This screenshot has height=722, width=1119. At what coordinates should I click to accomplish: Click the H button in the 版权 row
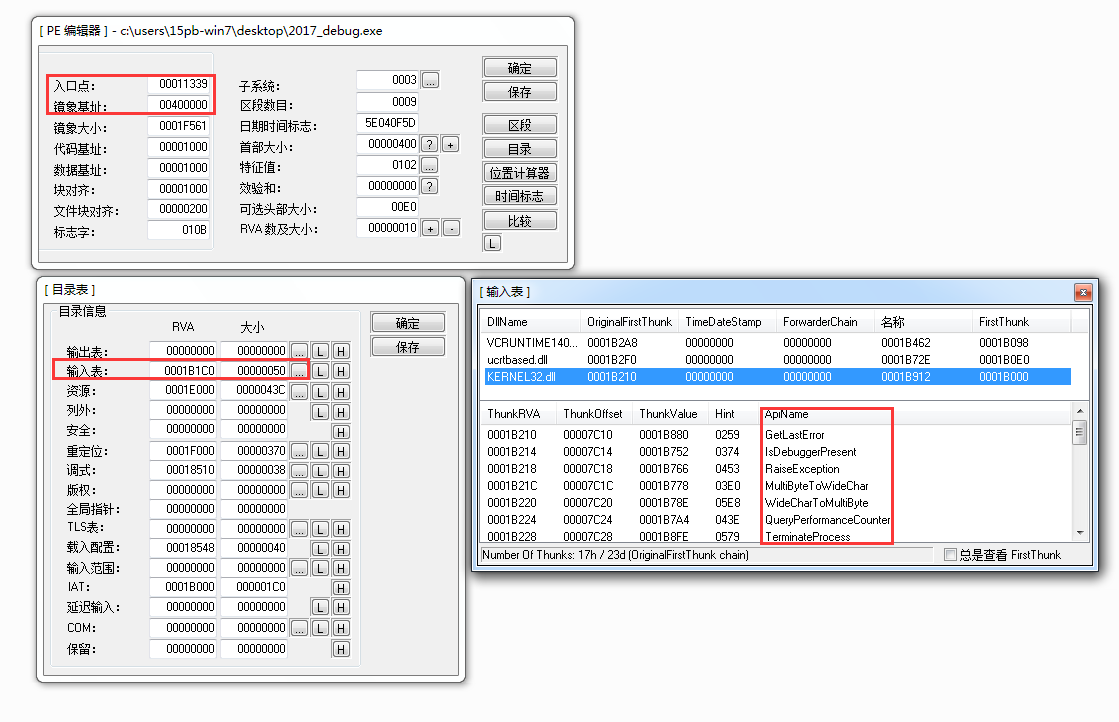tap(341, 490)
